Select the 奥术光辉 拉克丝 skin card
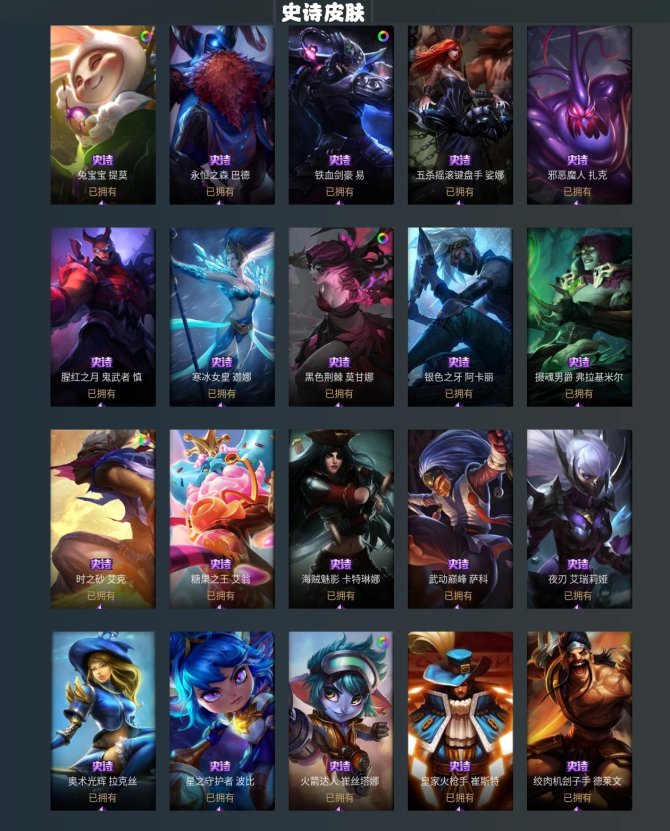 click(x=103, y=721)
